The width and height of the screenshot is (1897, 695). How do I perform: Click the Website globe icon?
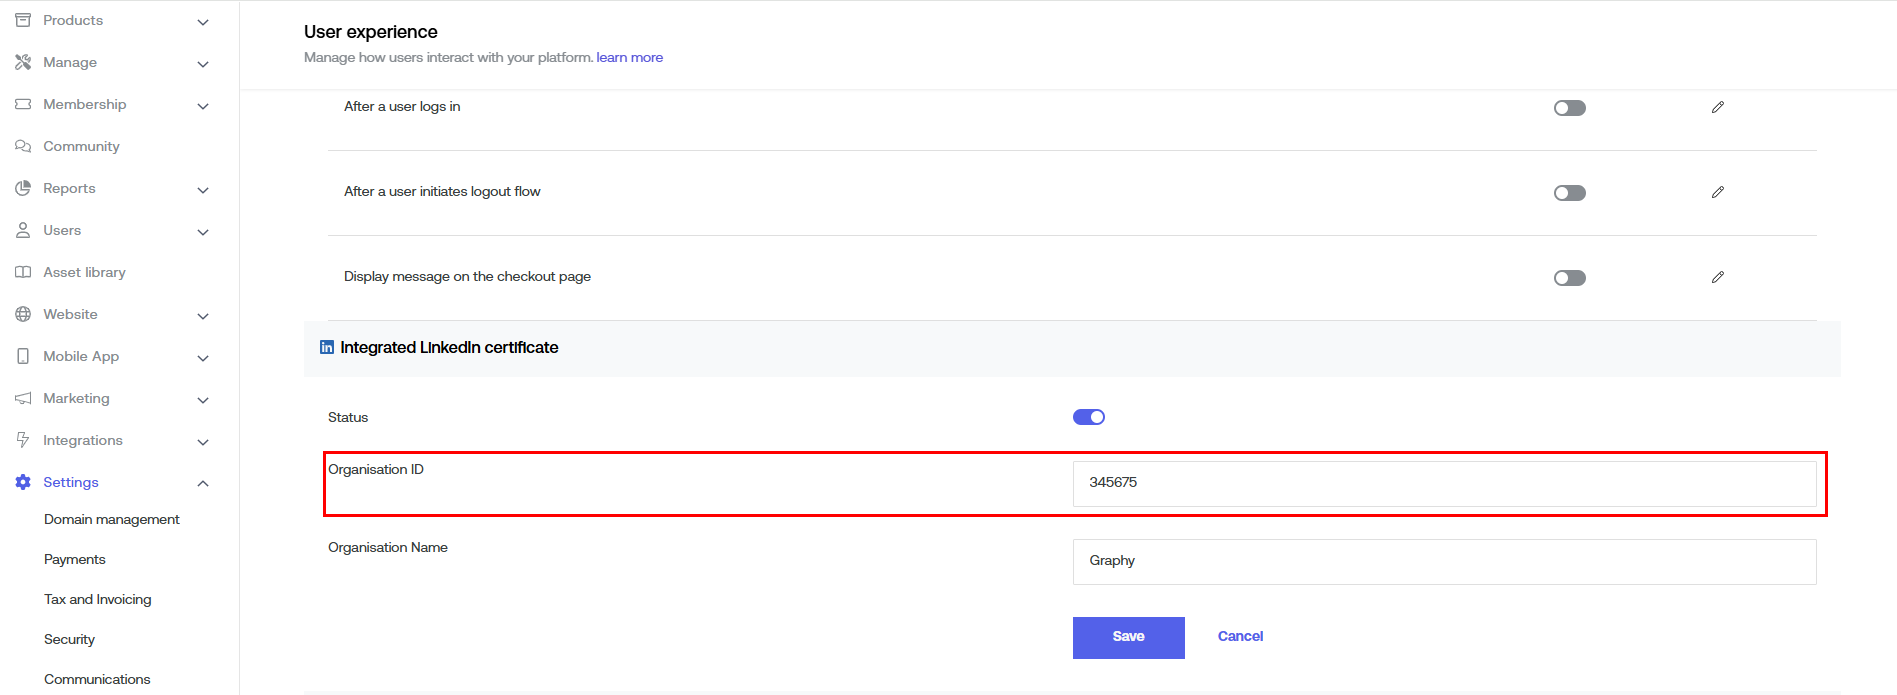(x=23, y=314)
